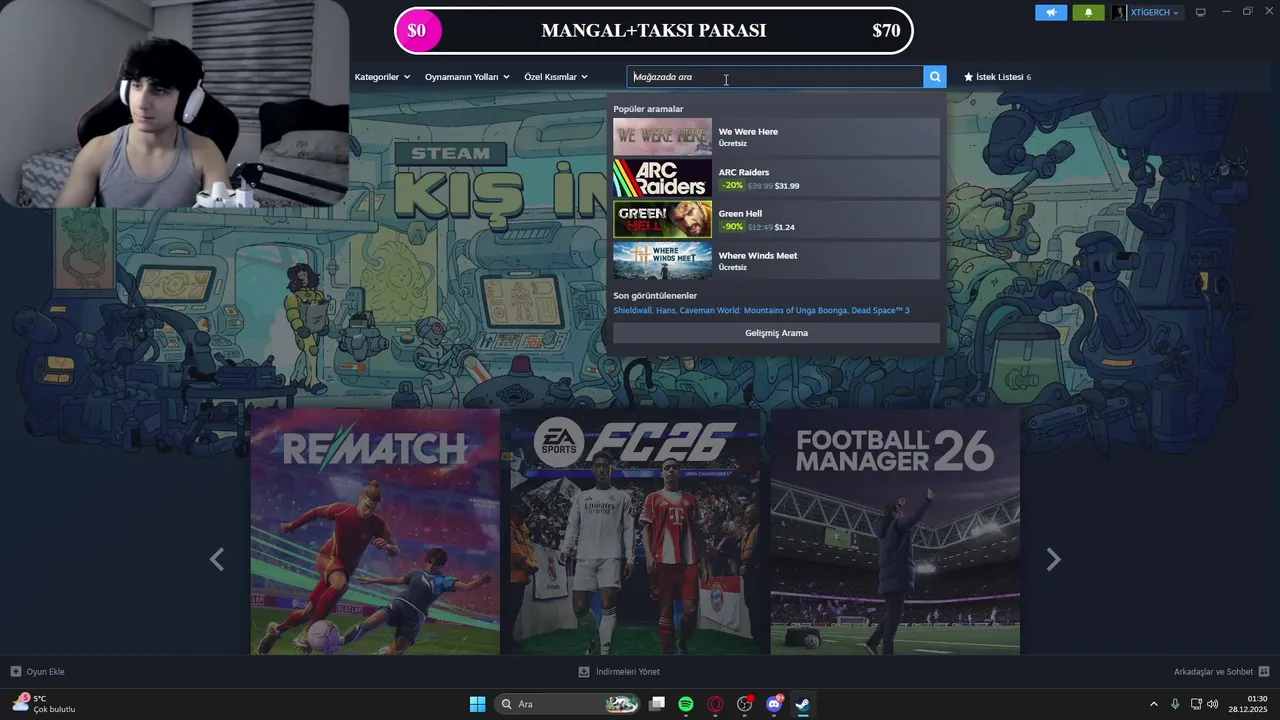This screenshot has height=720, width=1280.
Task: Click the Oyun Ekle plus icon
Action: click(16, 671)
